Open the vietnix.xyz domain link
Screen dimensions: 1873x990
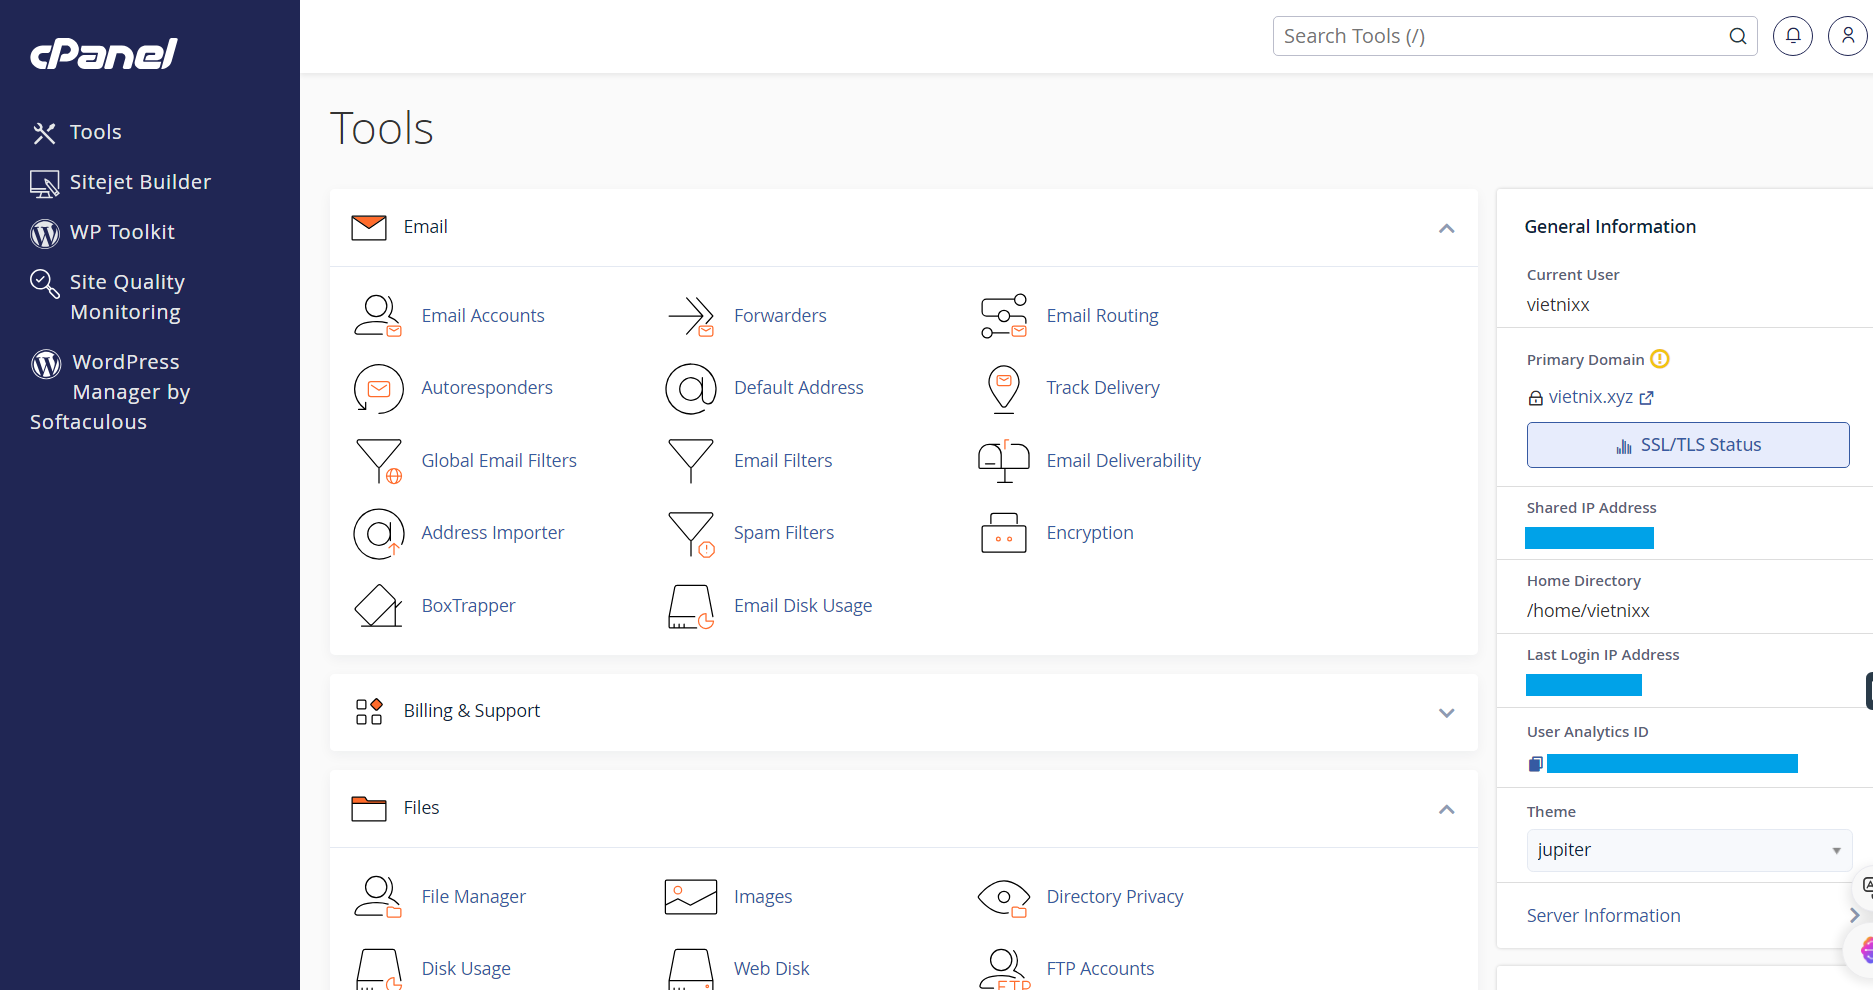pyautogui.click(x=1590, y=397)
